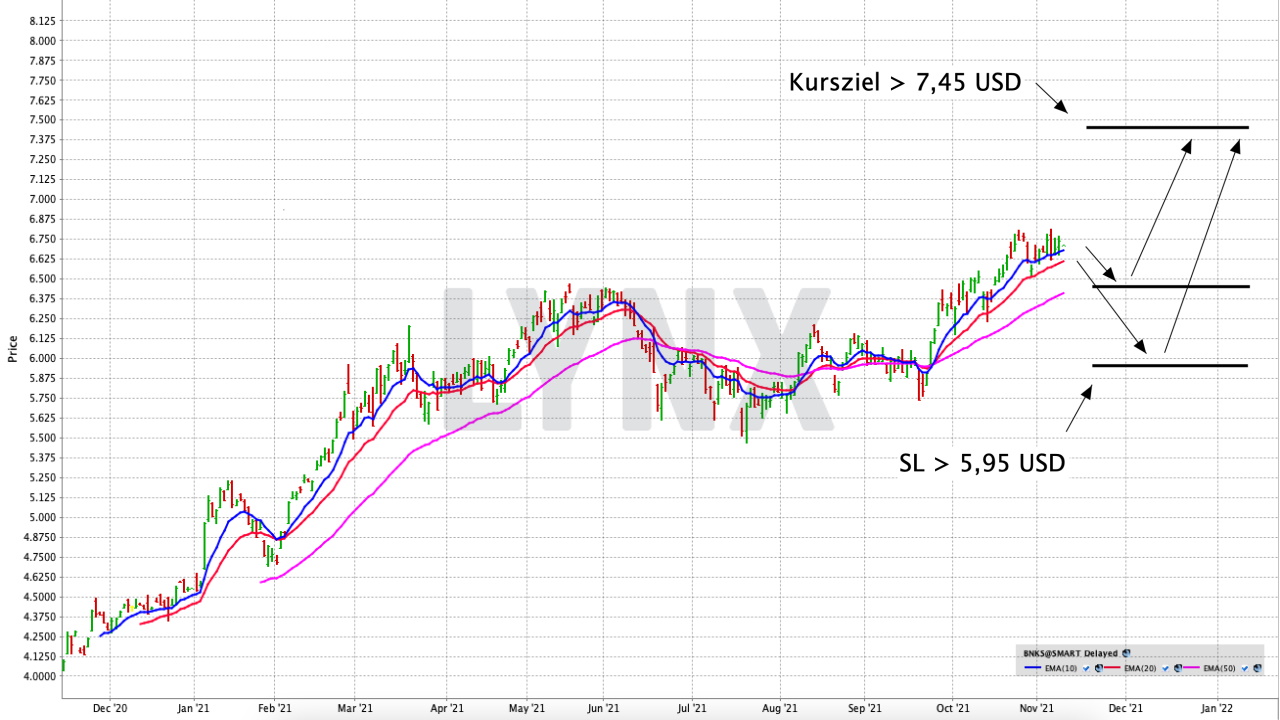Screen dimensions: 1280x720
Task: Uncheck the EMA(10) checkbox in legend
Action: [1086, 668]
